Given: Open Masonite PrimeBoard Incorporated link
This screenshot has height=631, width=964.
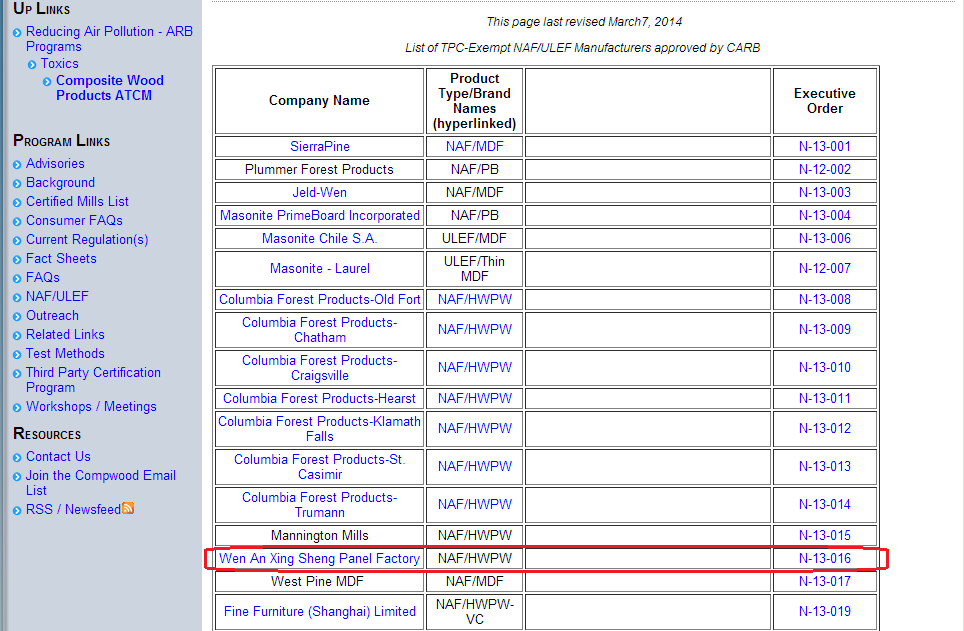Looking at the screenshot, I should [320, 215].
